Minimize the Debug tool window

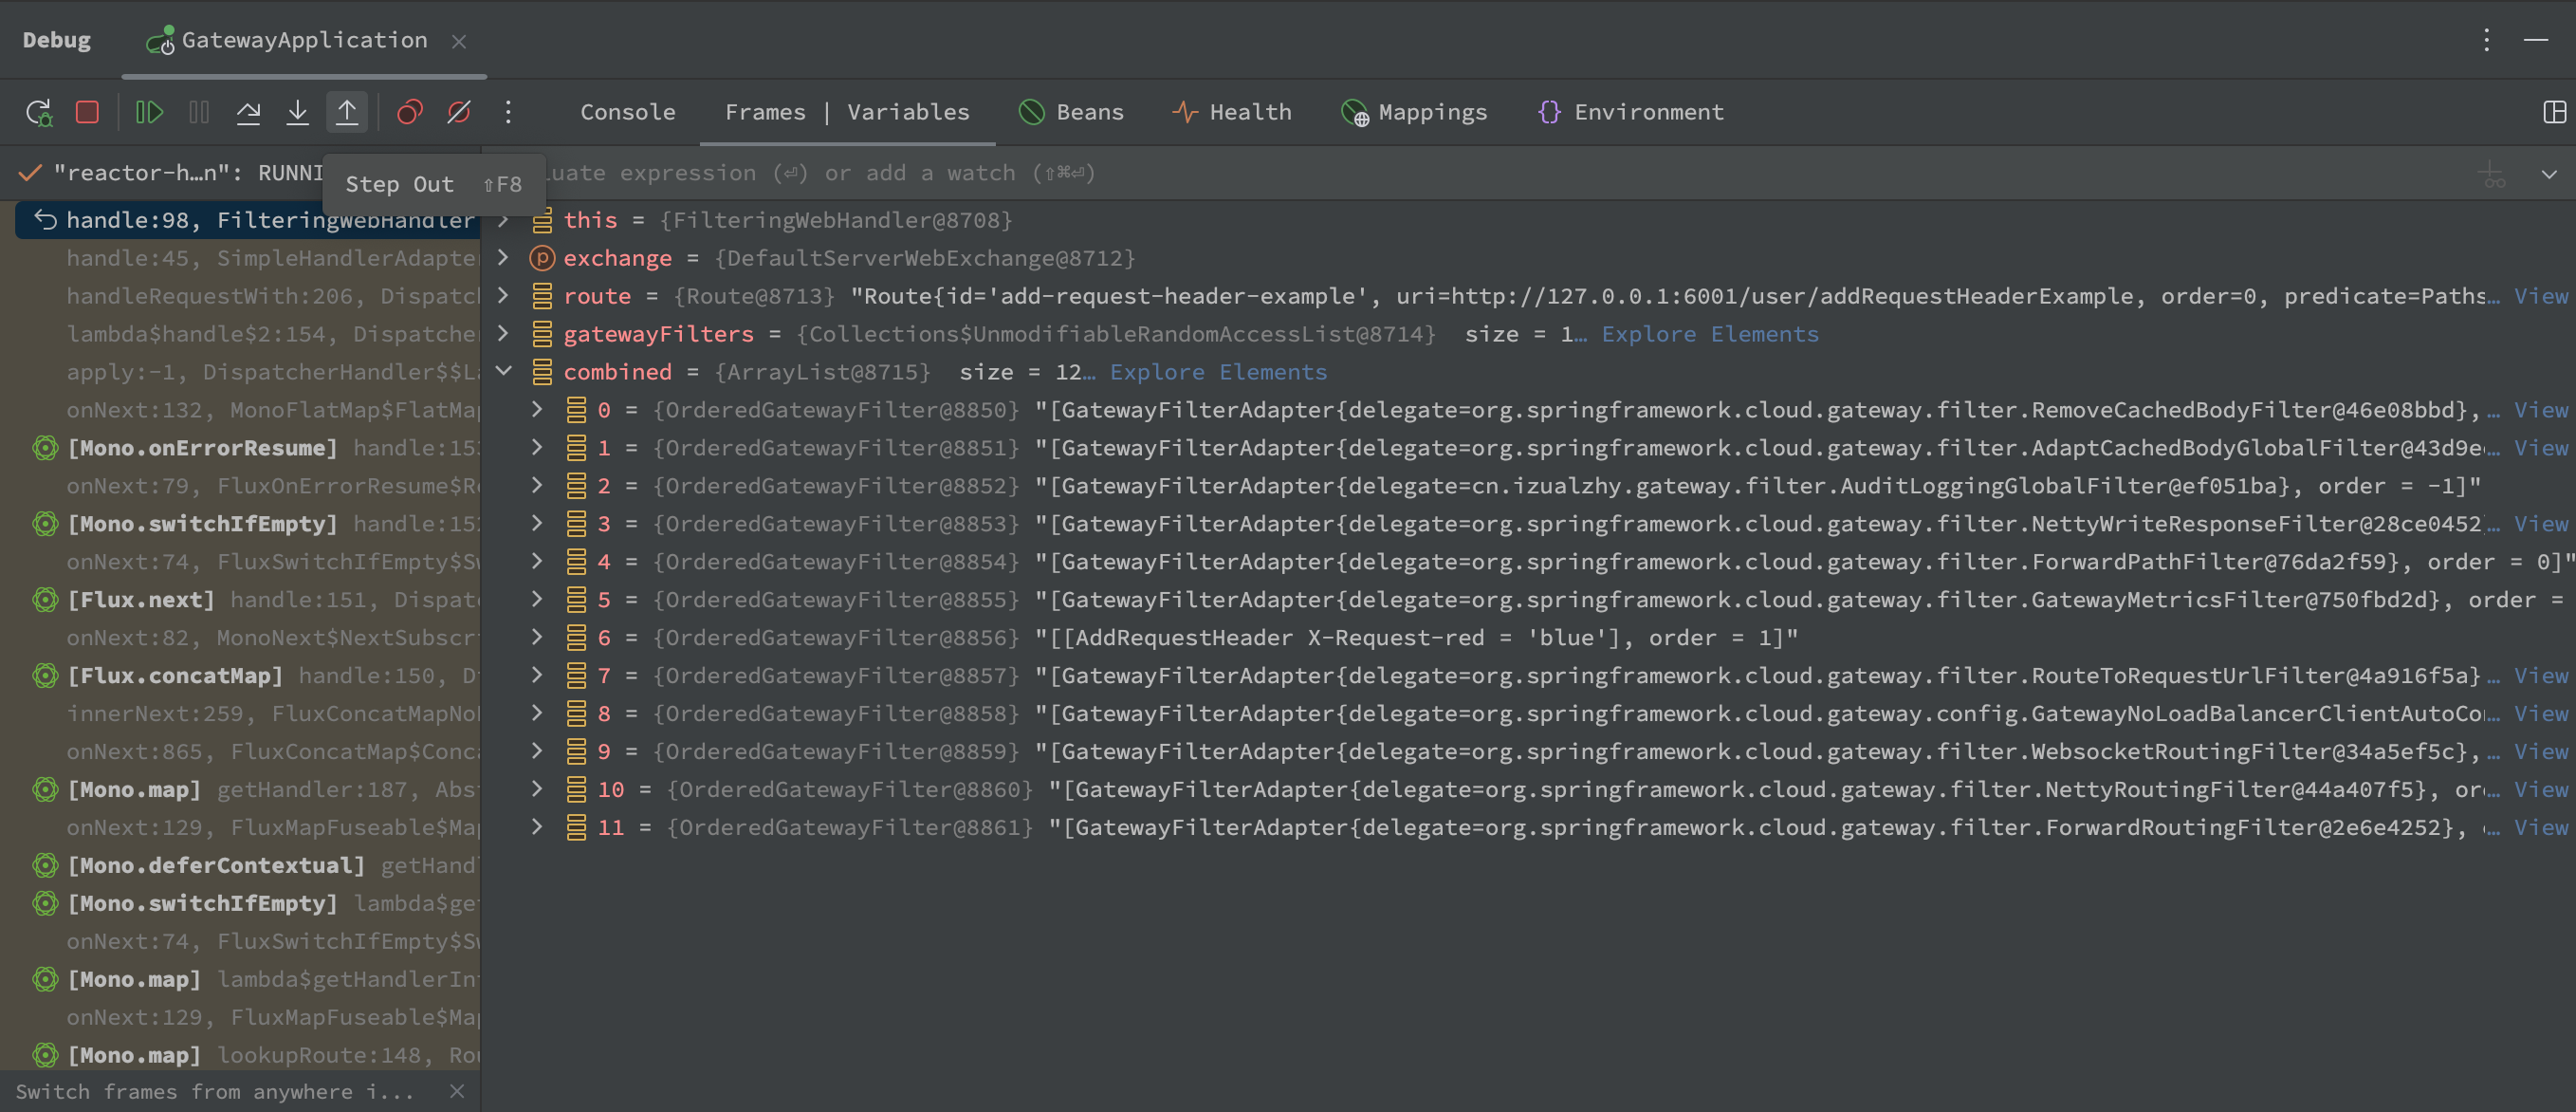pyautogui.click(x=2535, y=40)
